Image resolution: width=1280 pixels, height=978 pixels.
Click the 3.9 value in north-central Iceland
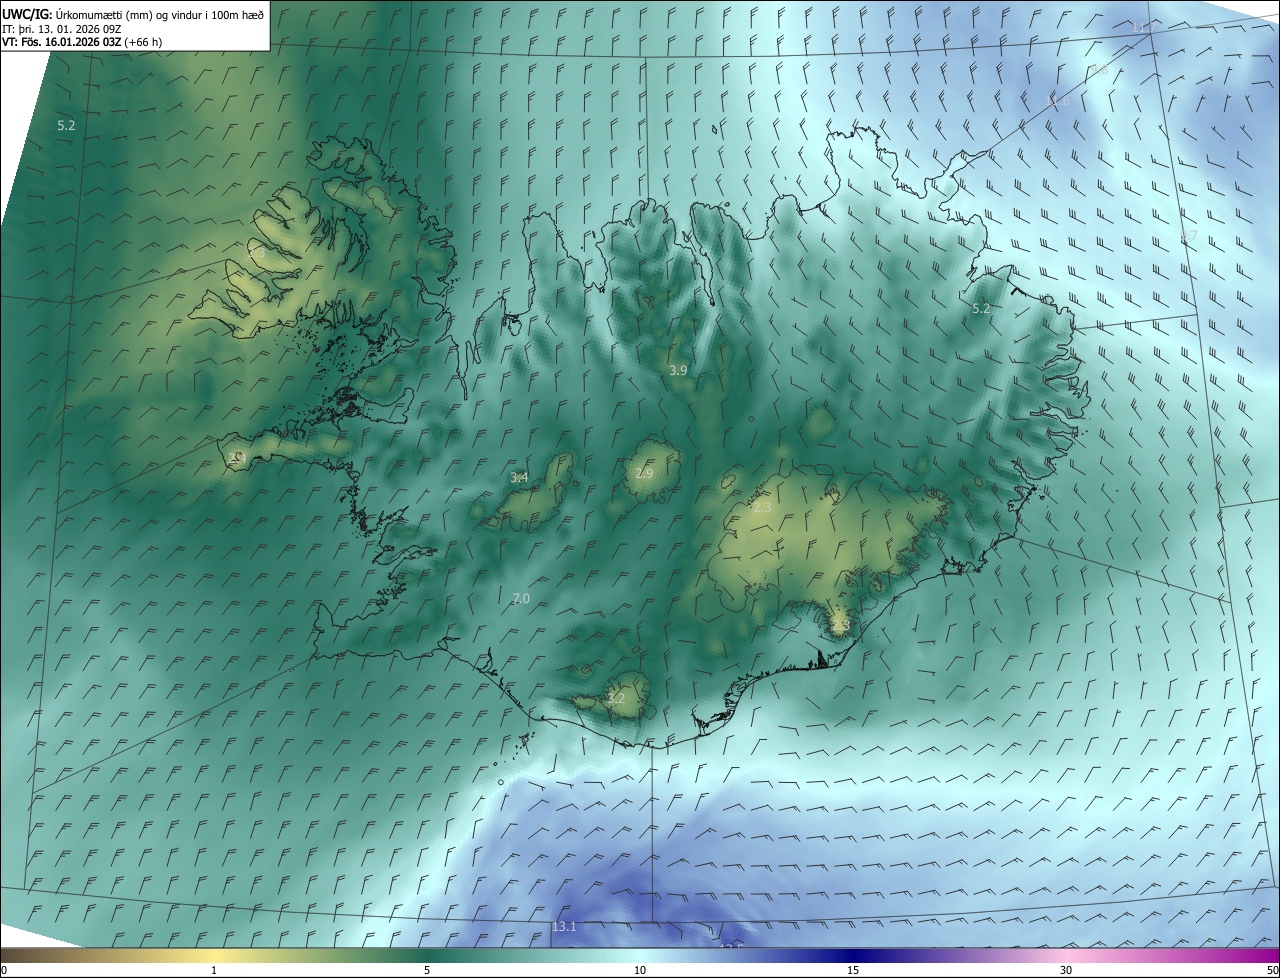coord(678,370)
